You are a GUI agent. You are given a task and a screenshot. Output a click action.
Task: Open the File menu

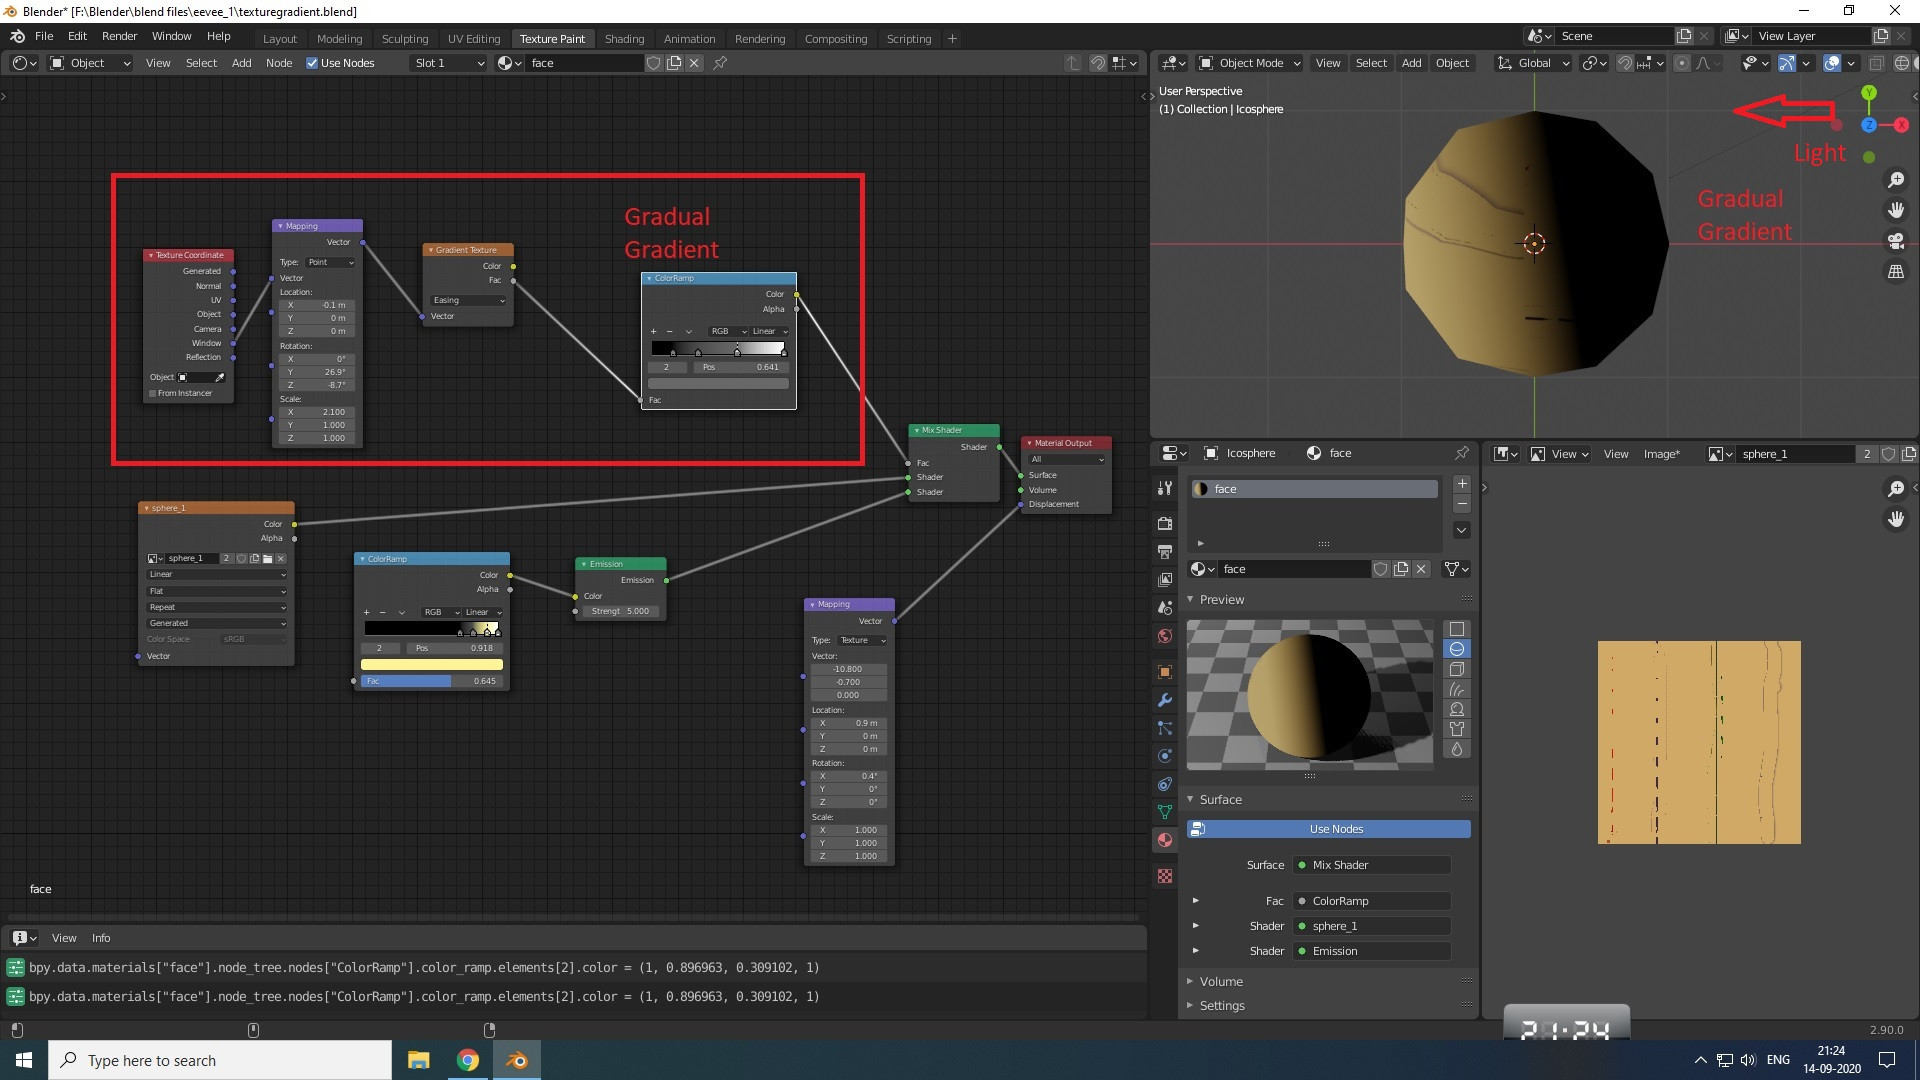click(x=44, y=36)
